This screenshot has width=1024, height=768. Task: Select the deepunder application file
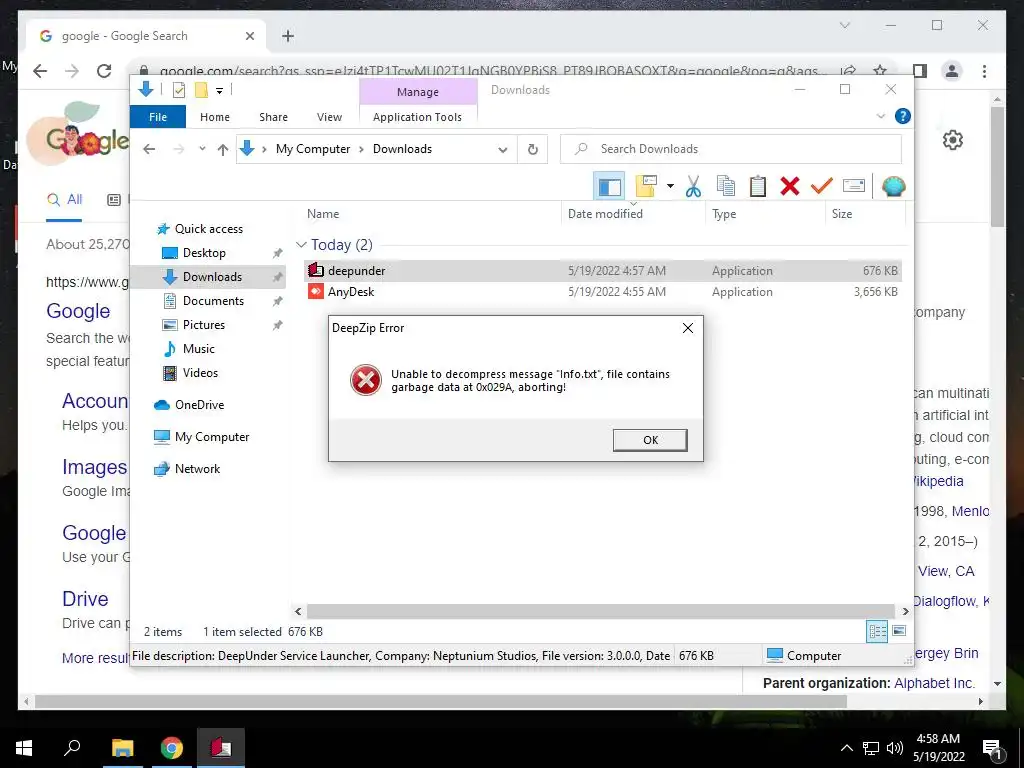pyautogui.click(x=603, y=270)
